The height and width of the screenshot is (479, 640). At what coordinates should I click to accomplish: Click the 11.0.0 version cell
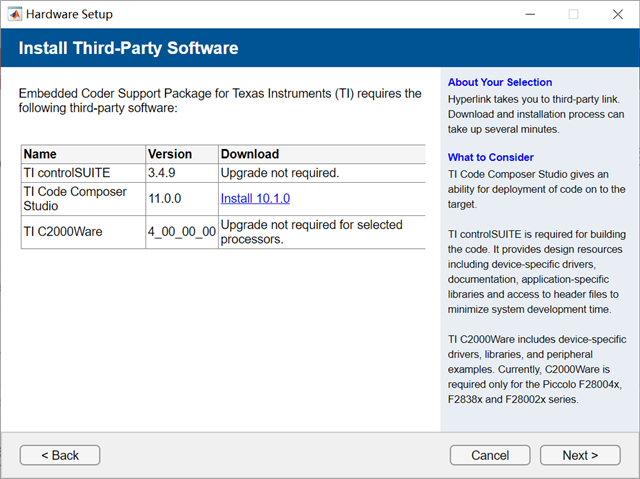pos(166,198)
